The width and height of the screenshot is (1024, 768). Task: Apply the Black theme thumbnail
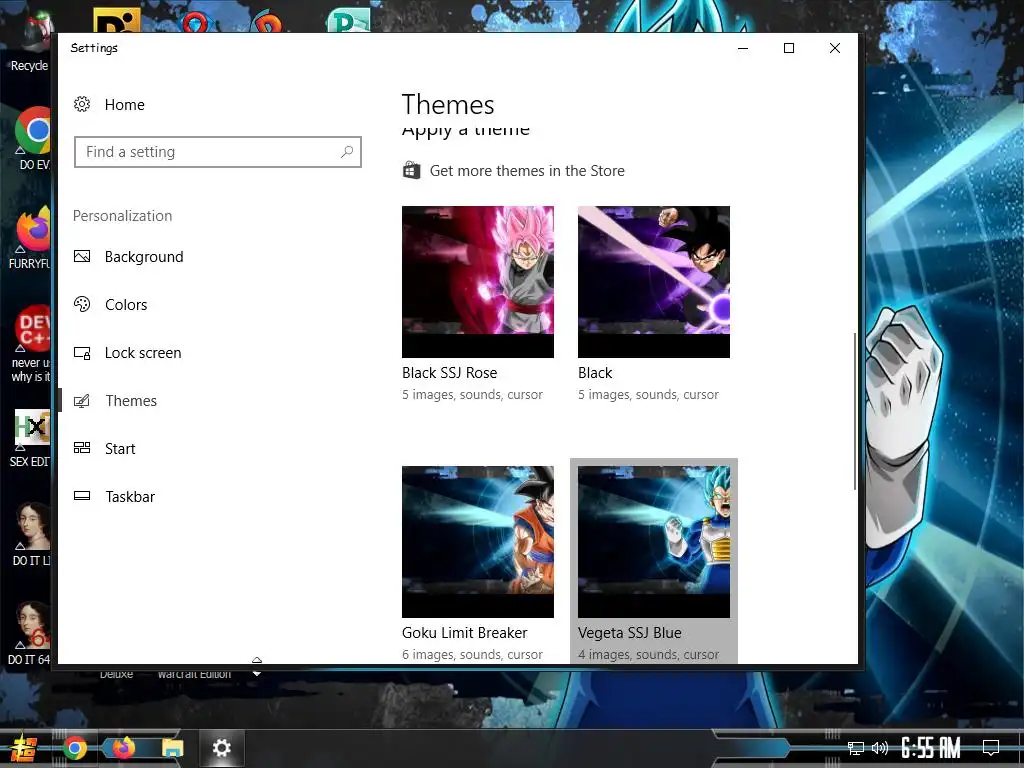pos(654,282)
